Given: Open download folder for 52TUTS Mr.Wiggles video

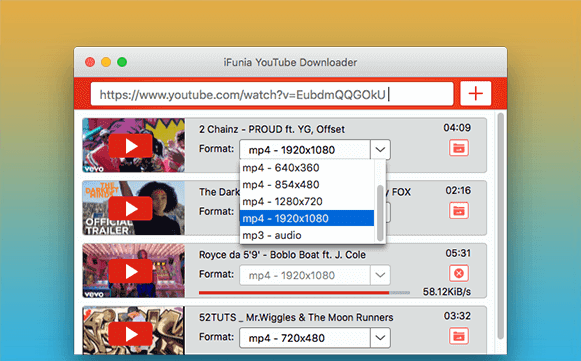Looking at the screenshot, I should click(x=459, y=336).
